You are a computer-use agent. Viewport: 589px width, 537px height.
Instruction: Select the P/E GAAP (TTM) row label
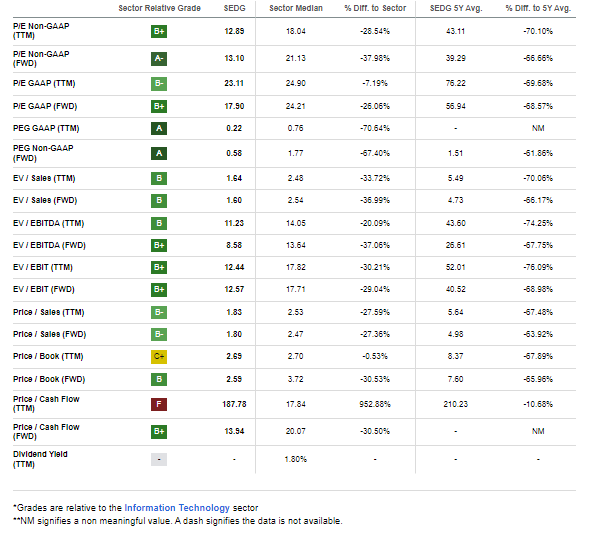(x=44, y=83)
